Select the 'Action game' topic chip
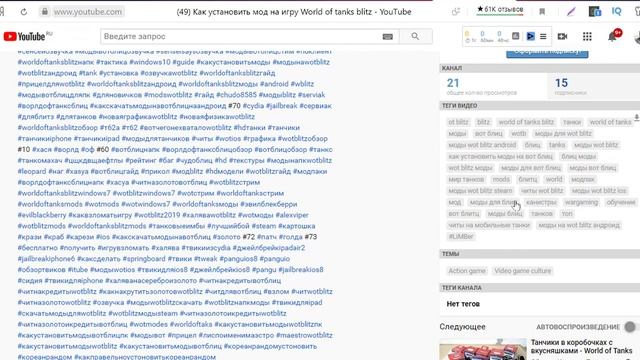Viewport: 640px width, 360px height. 467,271
